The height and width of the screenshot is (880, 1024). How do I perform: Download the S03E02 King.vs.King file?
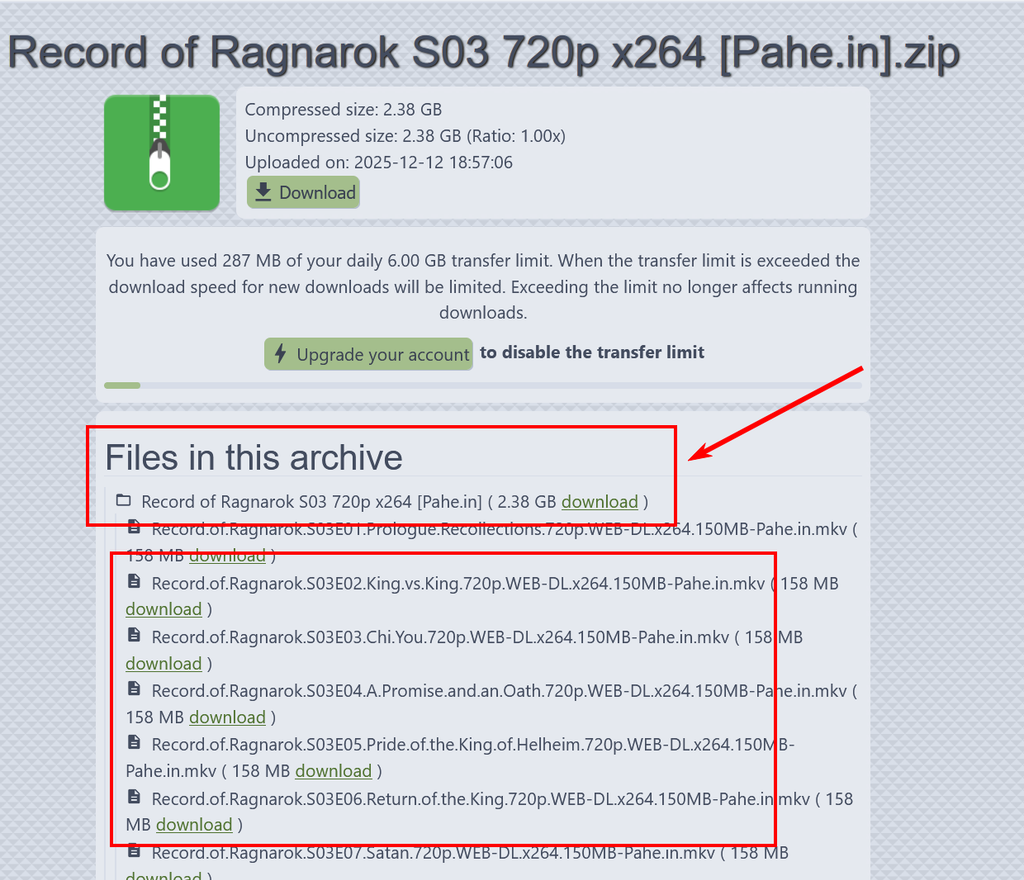click(163, 609)
